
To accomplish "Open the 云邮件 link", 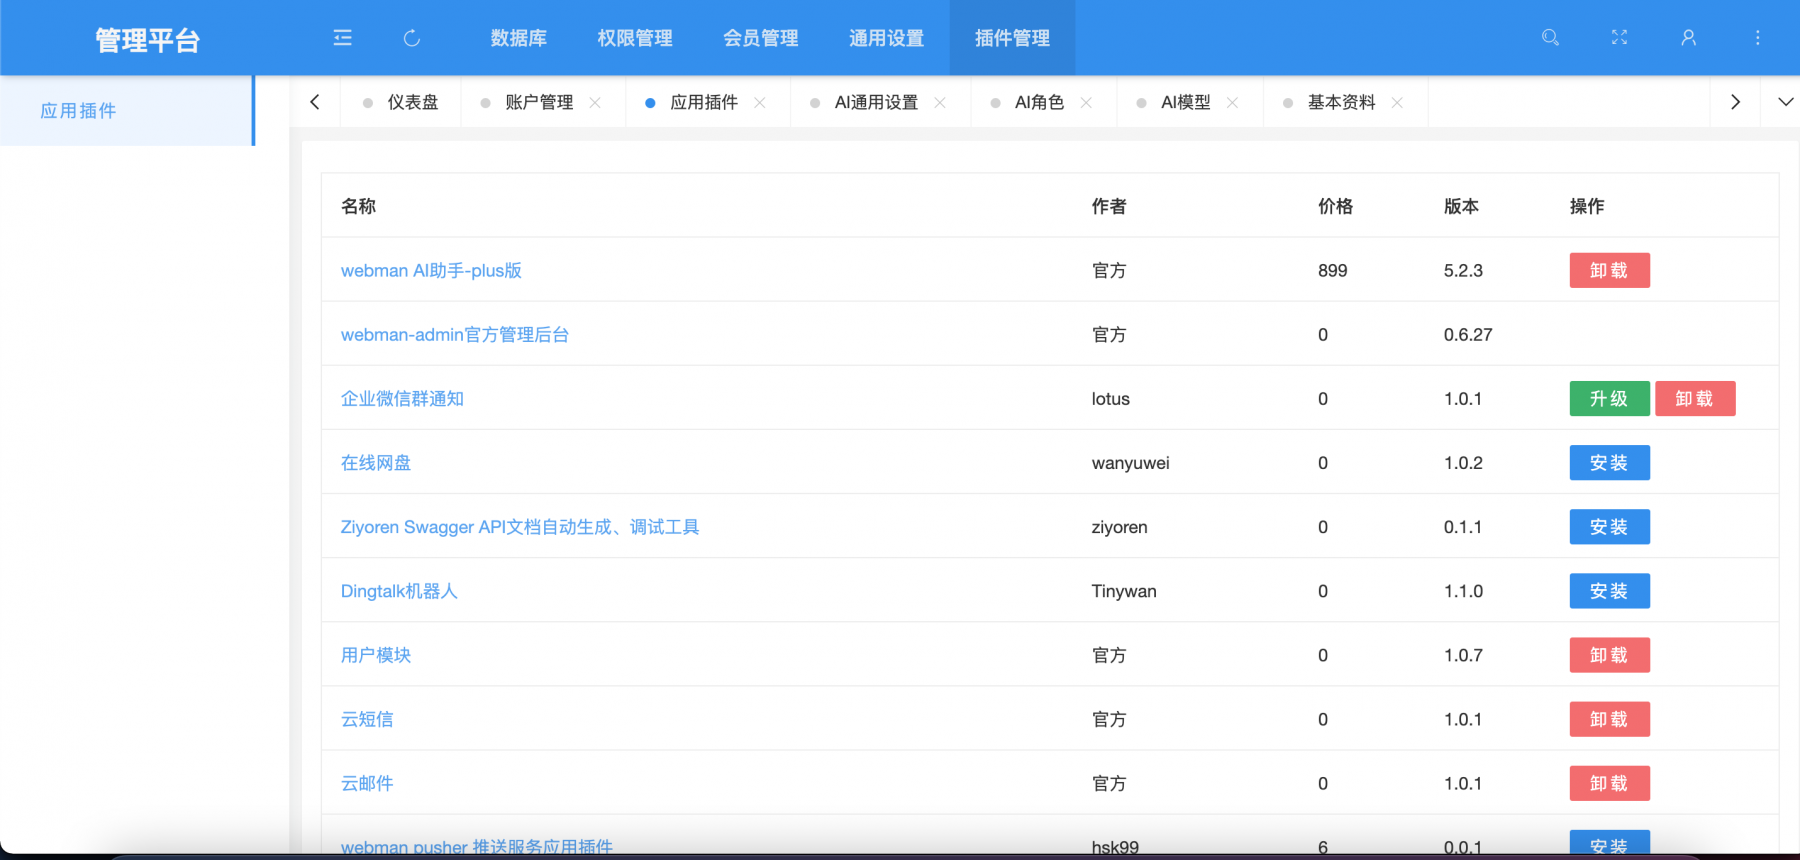I will point(367,783).
